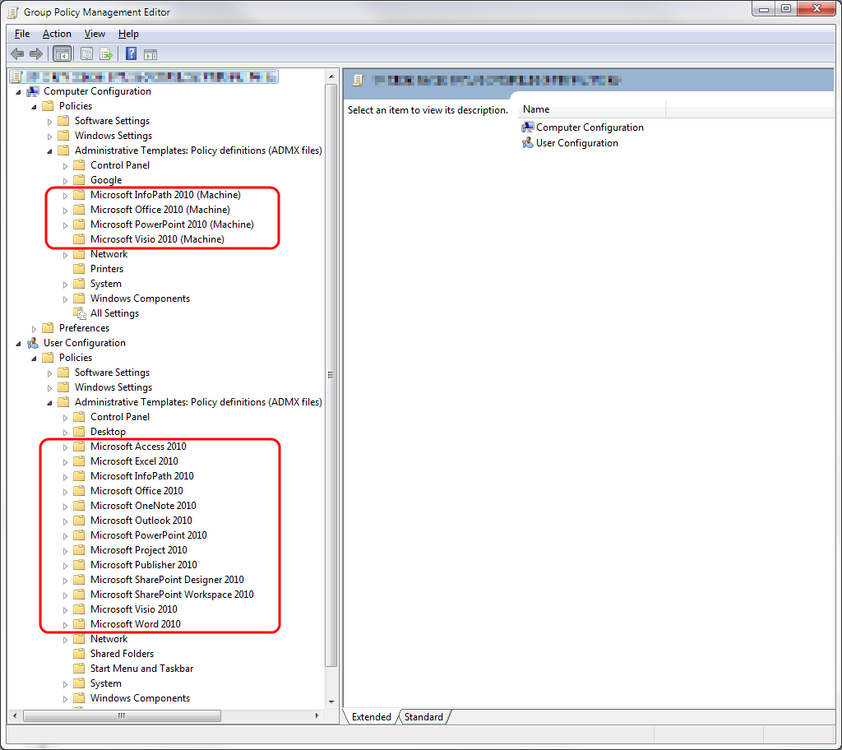Select System folder under Computer Configuration
Screen dimensions: 842x750
click(x=106, y=283)
